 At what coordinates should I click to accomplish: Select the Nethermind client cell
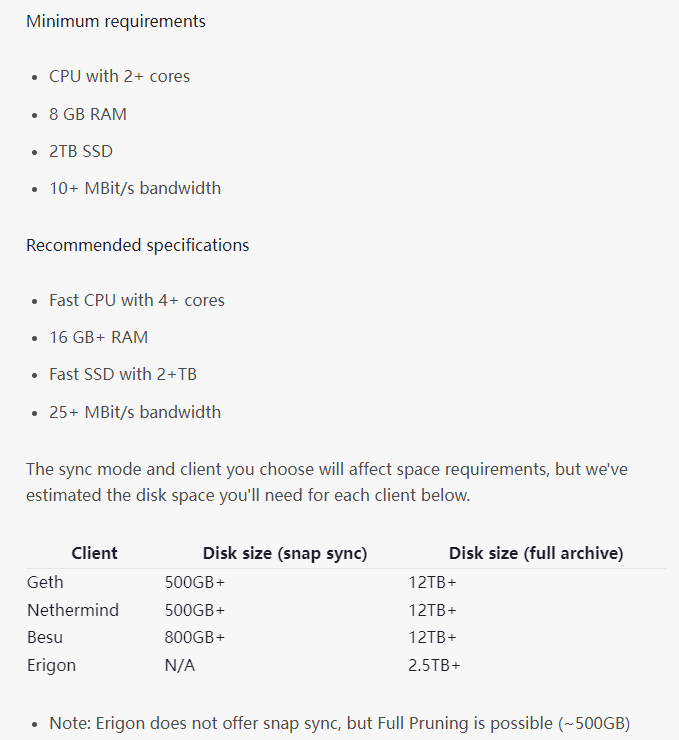click(x=73, y=610)
